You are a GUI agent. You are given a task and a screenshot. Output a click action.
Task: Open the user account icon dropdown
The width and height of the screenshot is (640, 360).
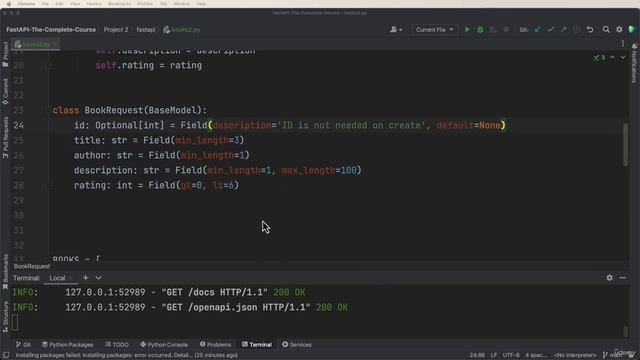coord(396,29)
